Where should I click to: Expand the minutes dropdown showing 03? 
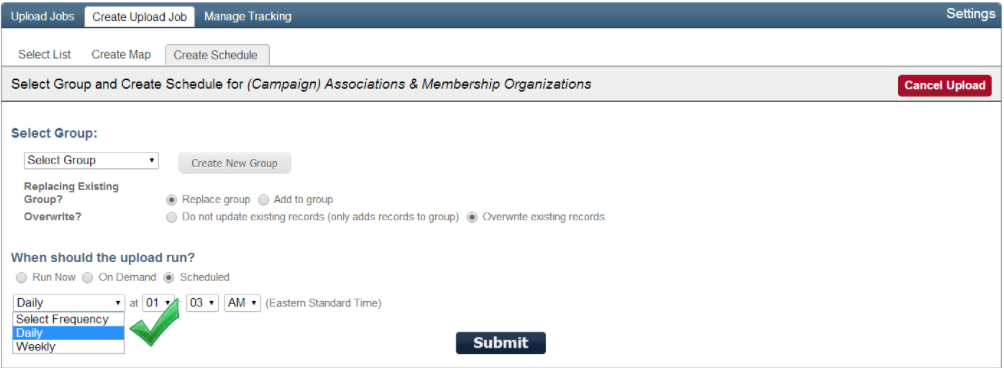[x=203, y=303]
